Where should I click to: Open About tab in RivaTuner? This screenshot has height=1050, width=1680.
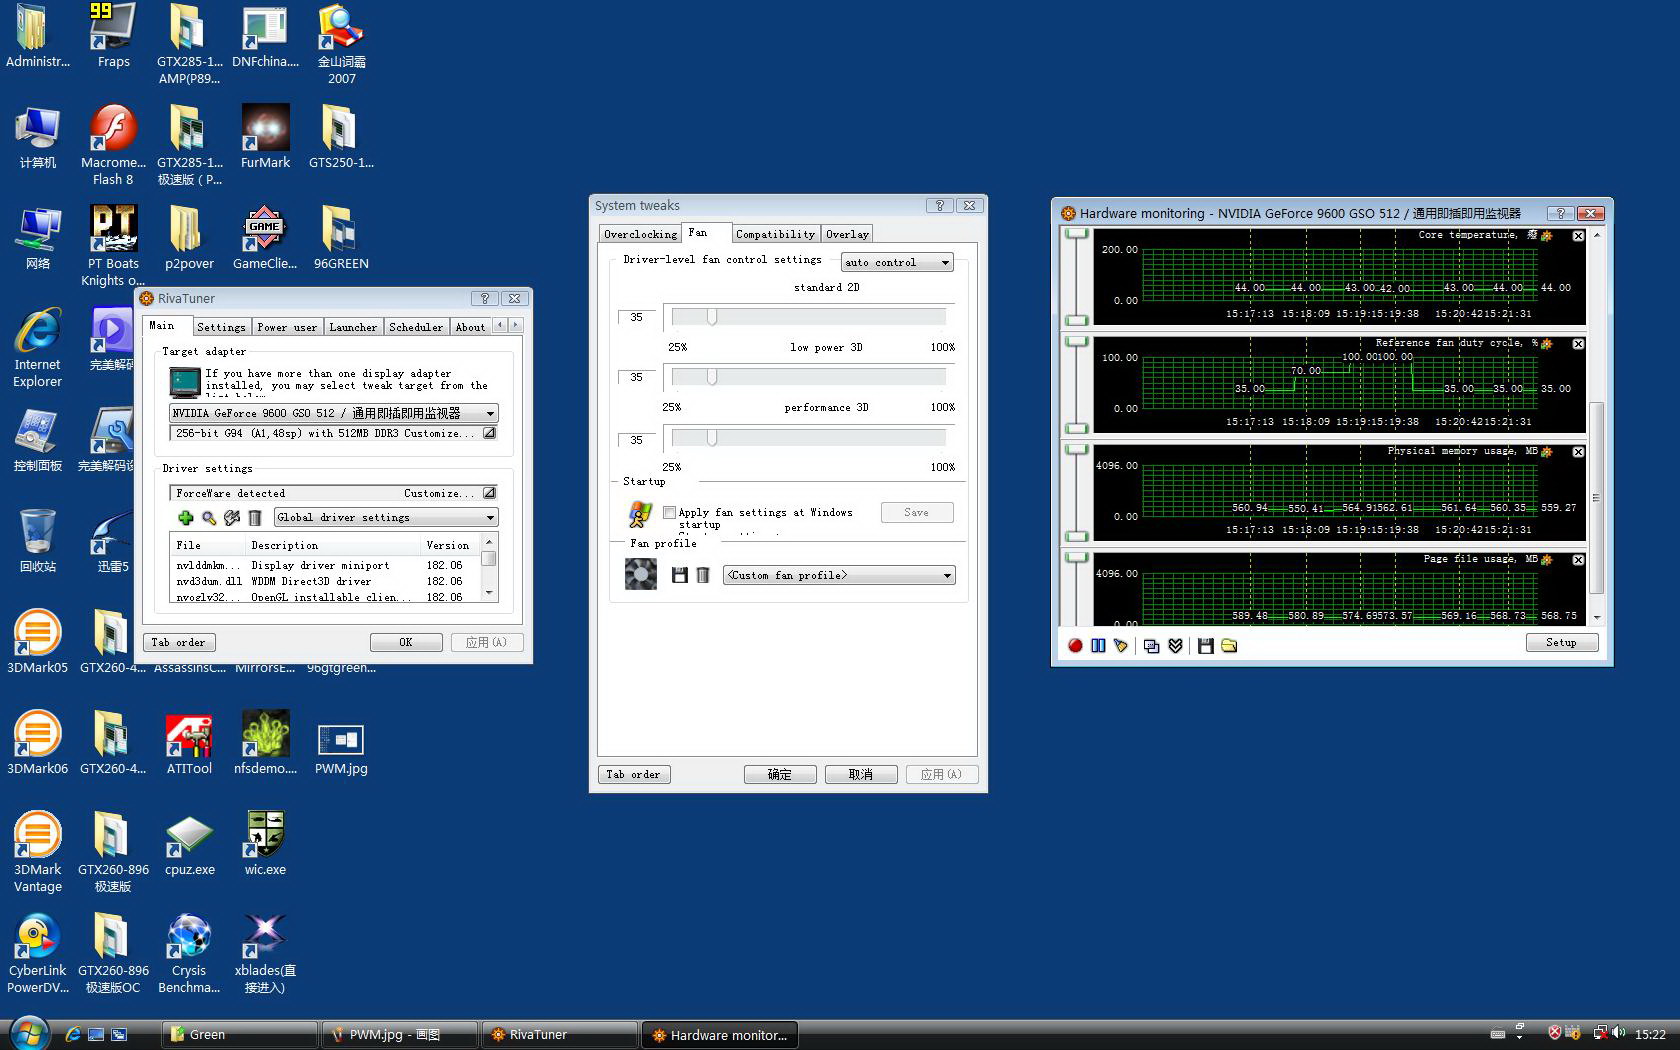click(470, 327)
